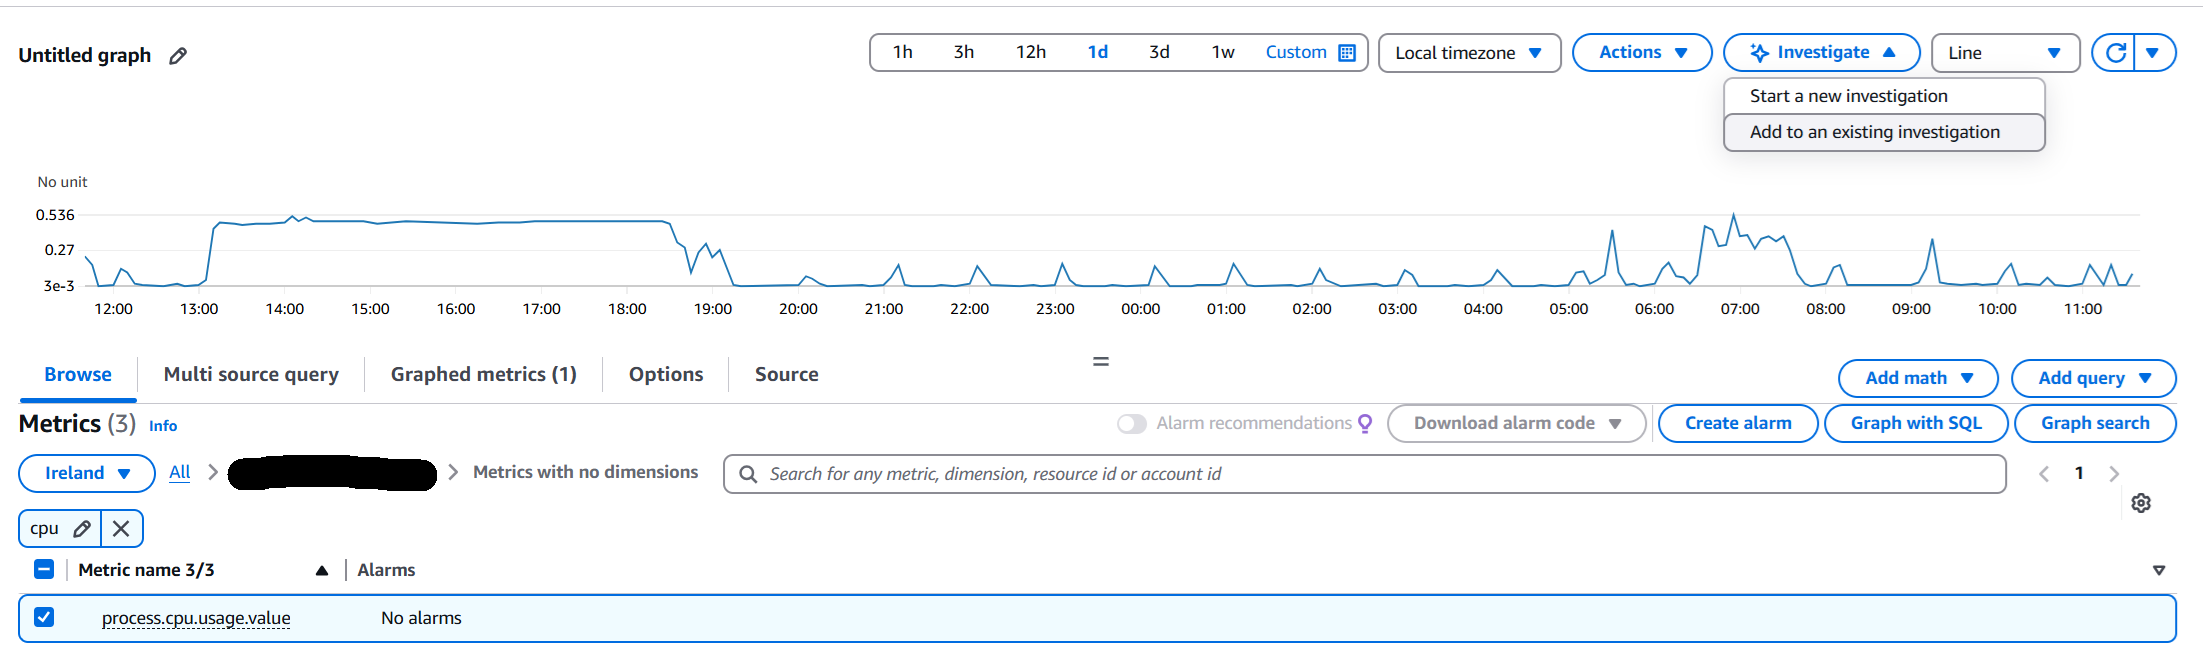Uncheck the process.cpu.usage.value metric checkbox
The width and height of the screenshot is (2203, 655).
coord(44,617)
